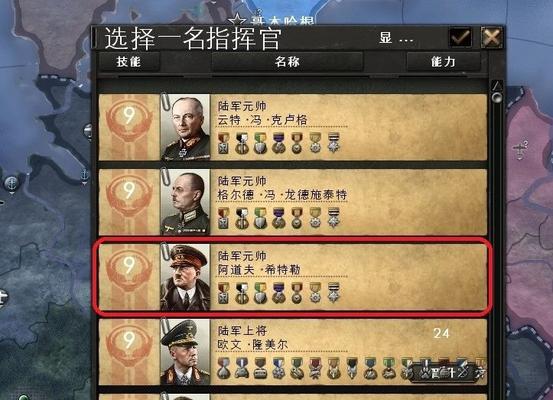Image resolution: width=553 pixels, height=400 pixels.
Task: Open the 显... display filter option
Action: click(x=396, y=38)
